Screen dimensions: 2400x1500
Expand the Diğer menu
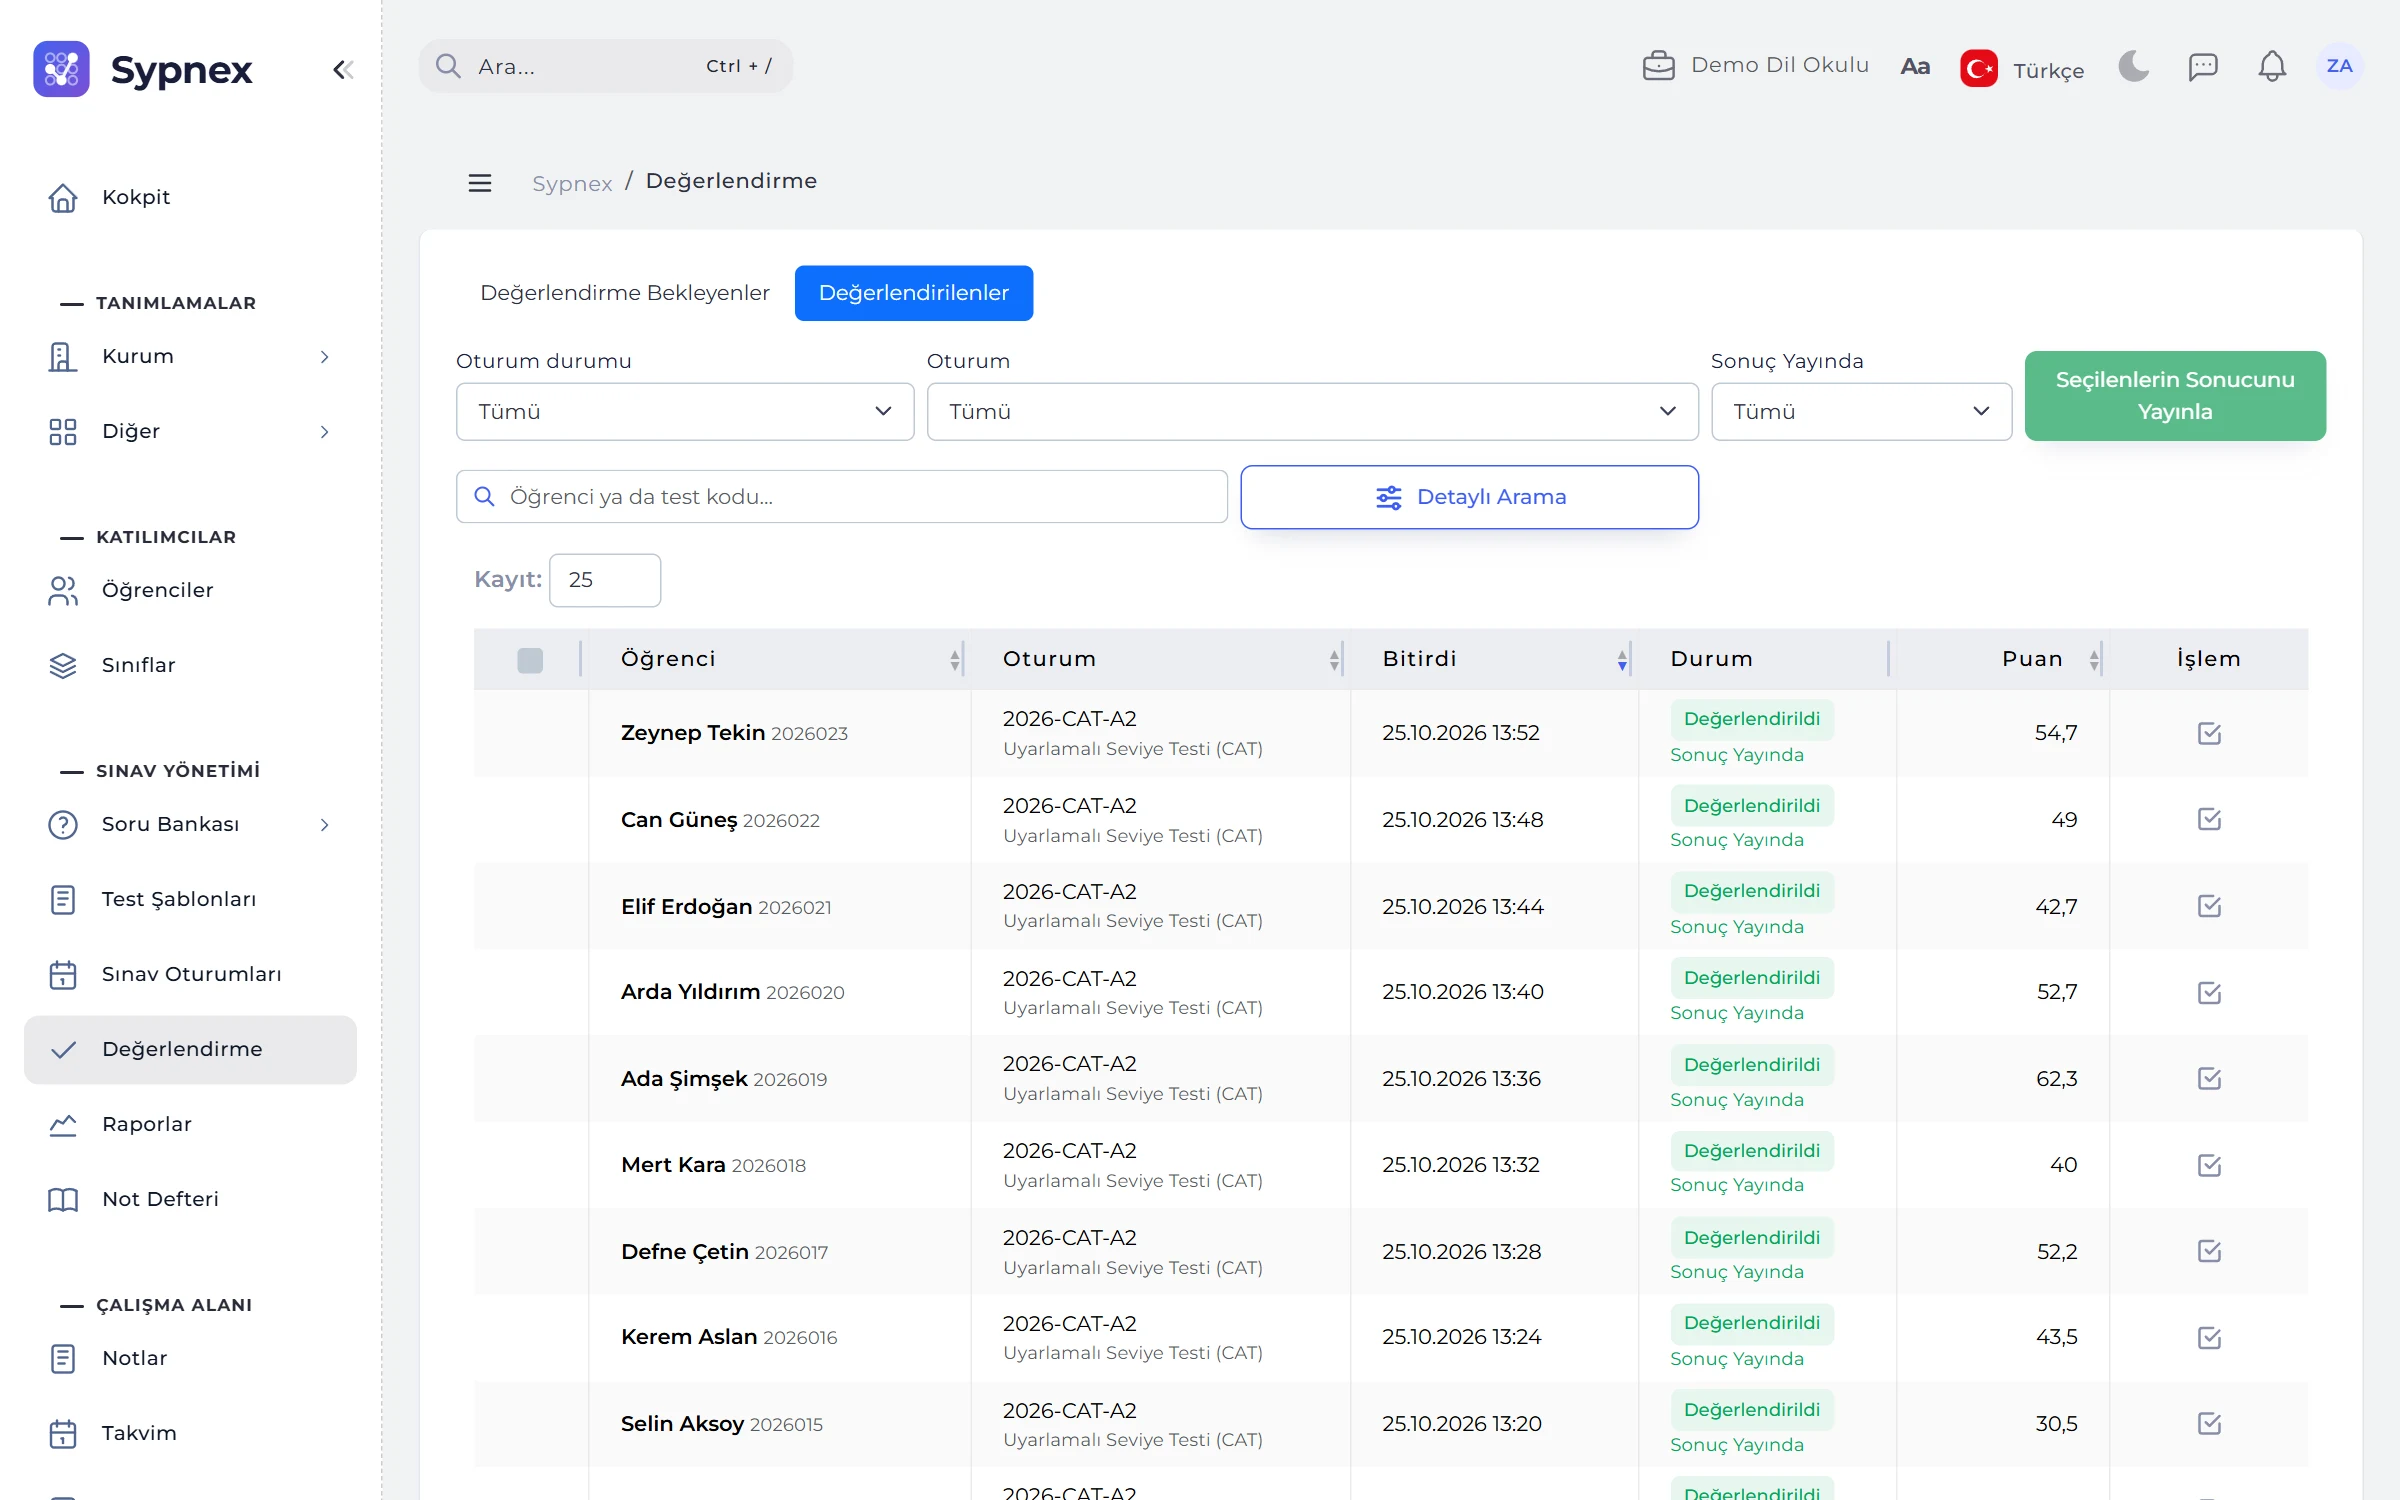pyautogui.click(x=190, y=431)
